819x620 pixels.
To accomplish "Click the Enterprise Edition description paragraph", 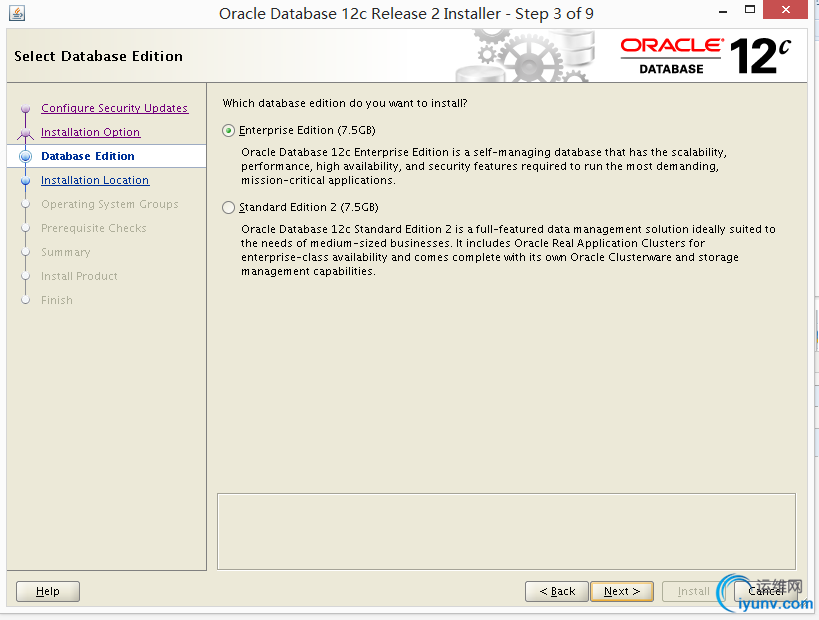I will 484,166.
